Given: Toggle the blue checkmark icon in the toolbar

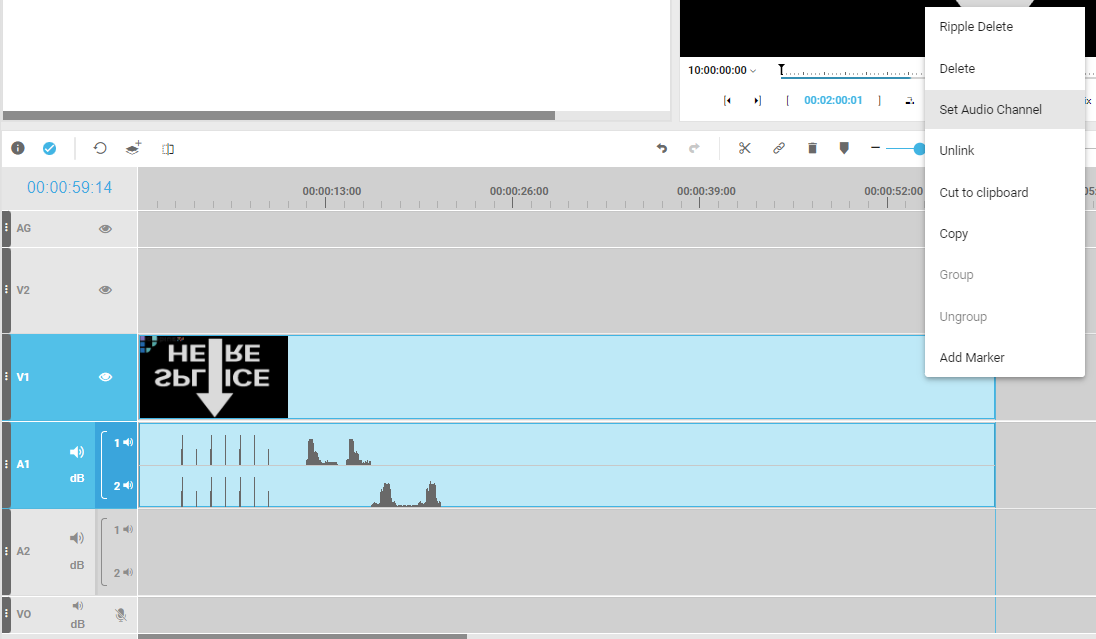Looking at the screenshot, I should [49, 148].
